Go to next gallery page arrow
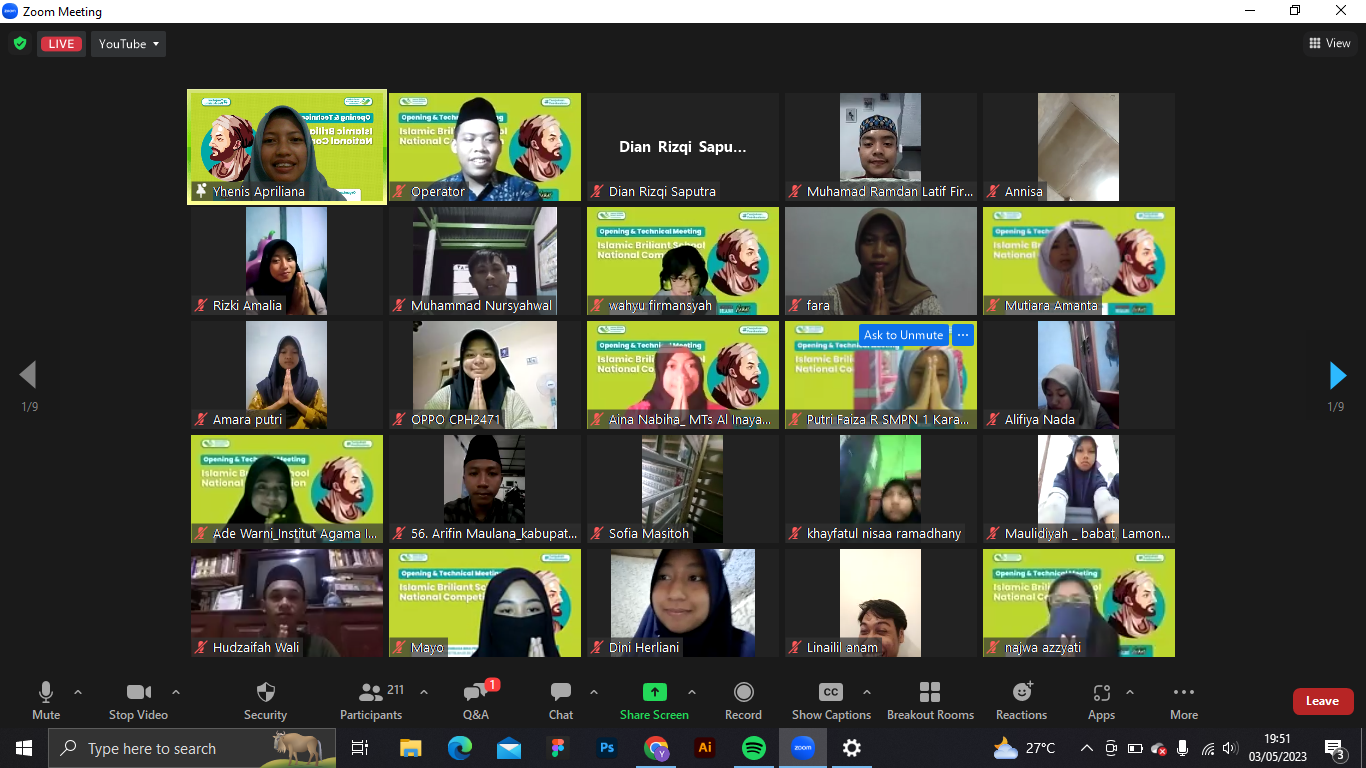The width and height of the screenshot is (1366, 768). coord(1337,375)
